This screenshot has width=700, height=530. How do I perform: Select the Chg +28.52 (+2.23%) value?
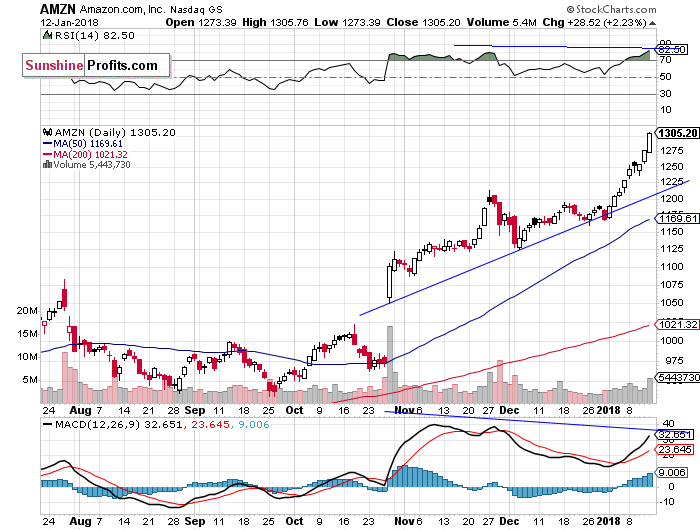pyautogui.click(x=595, y=22)
